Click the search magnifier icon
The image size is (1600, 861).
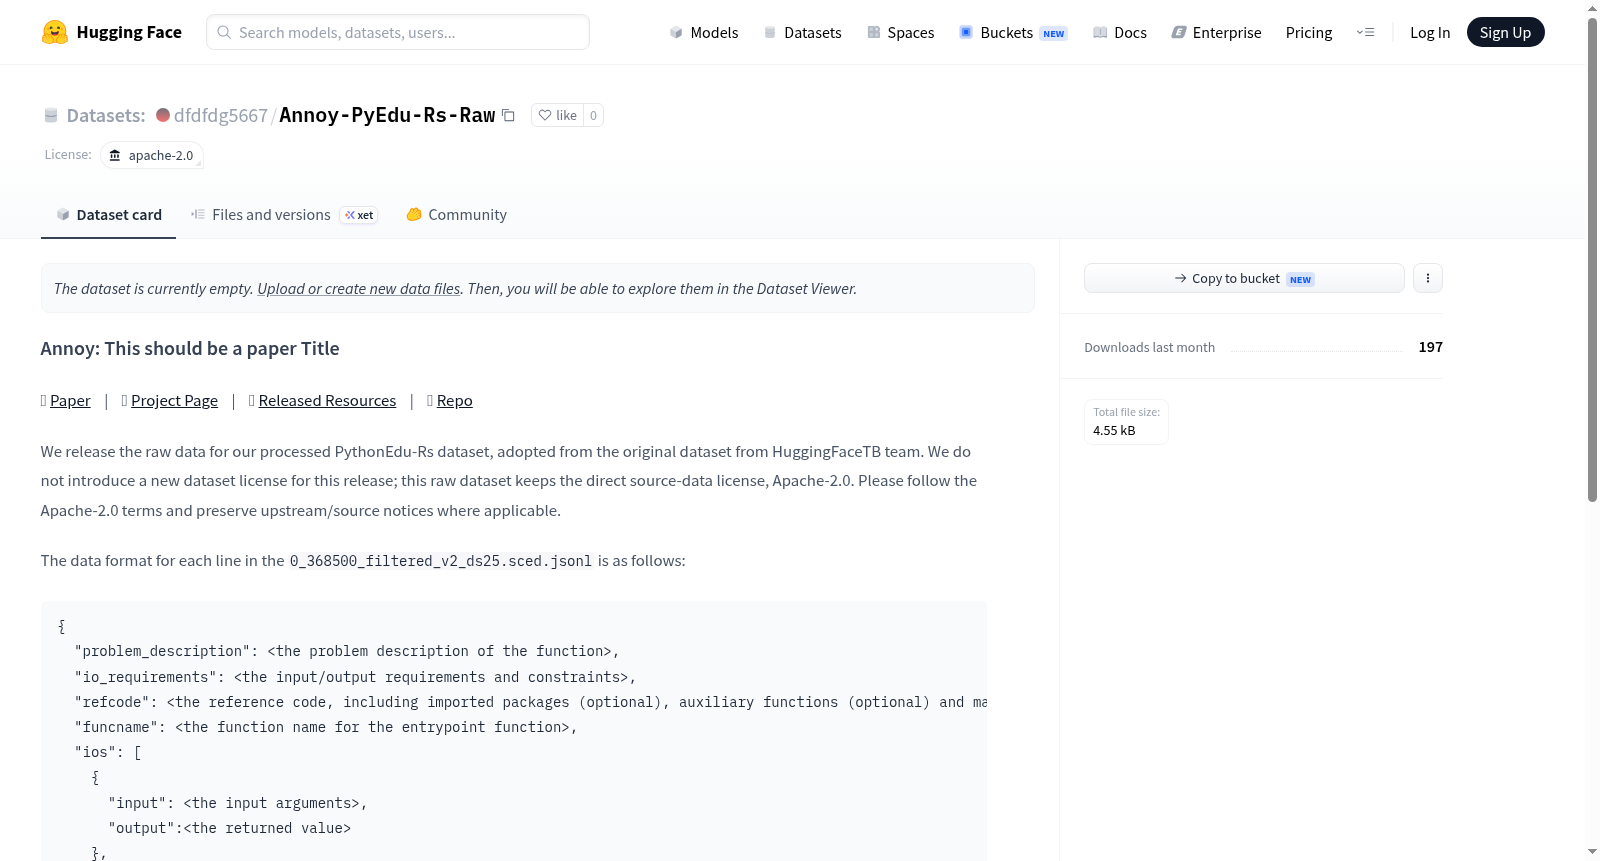[225, 32]
